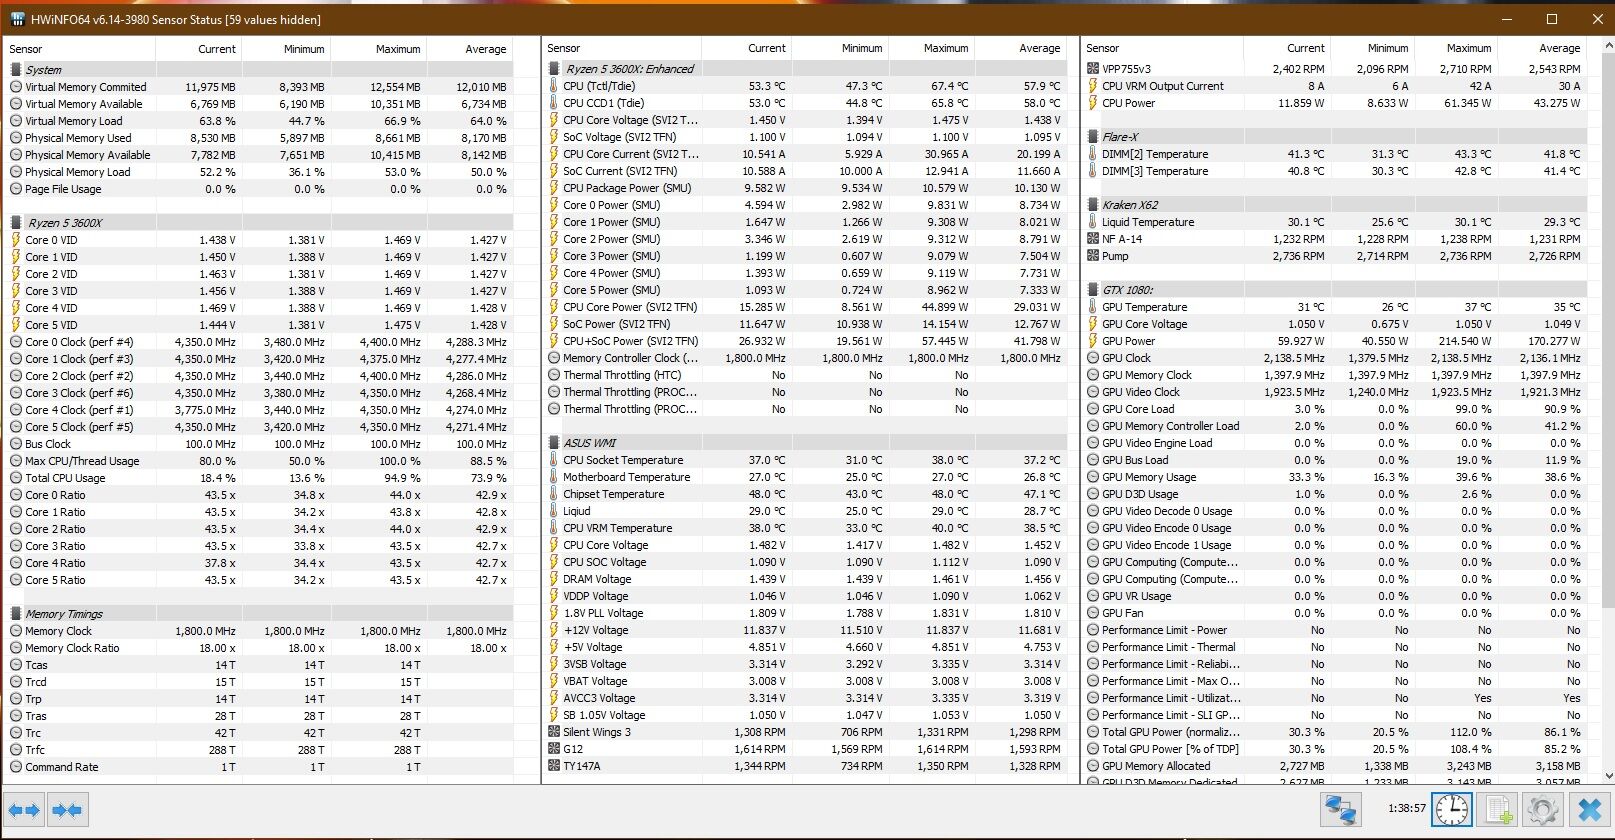Select the GPU Core Load row
Screen dimensions: 1615x840
coord(1337,409)
